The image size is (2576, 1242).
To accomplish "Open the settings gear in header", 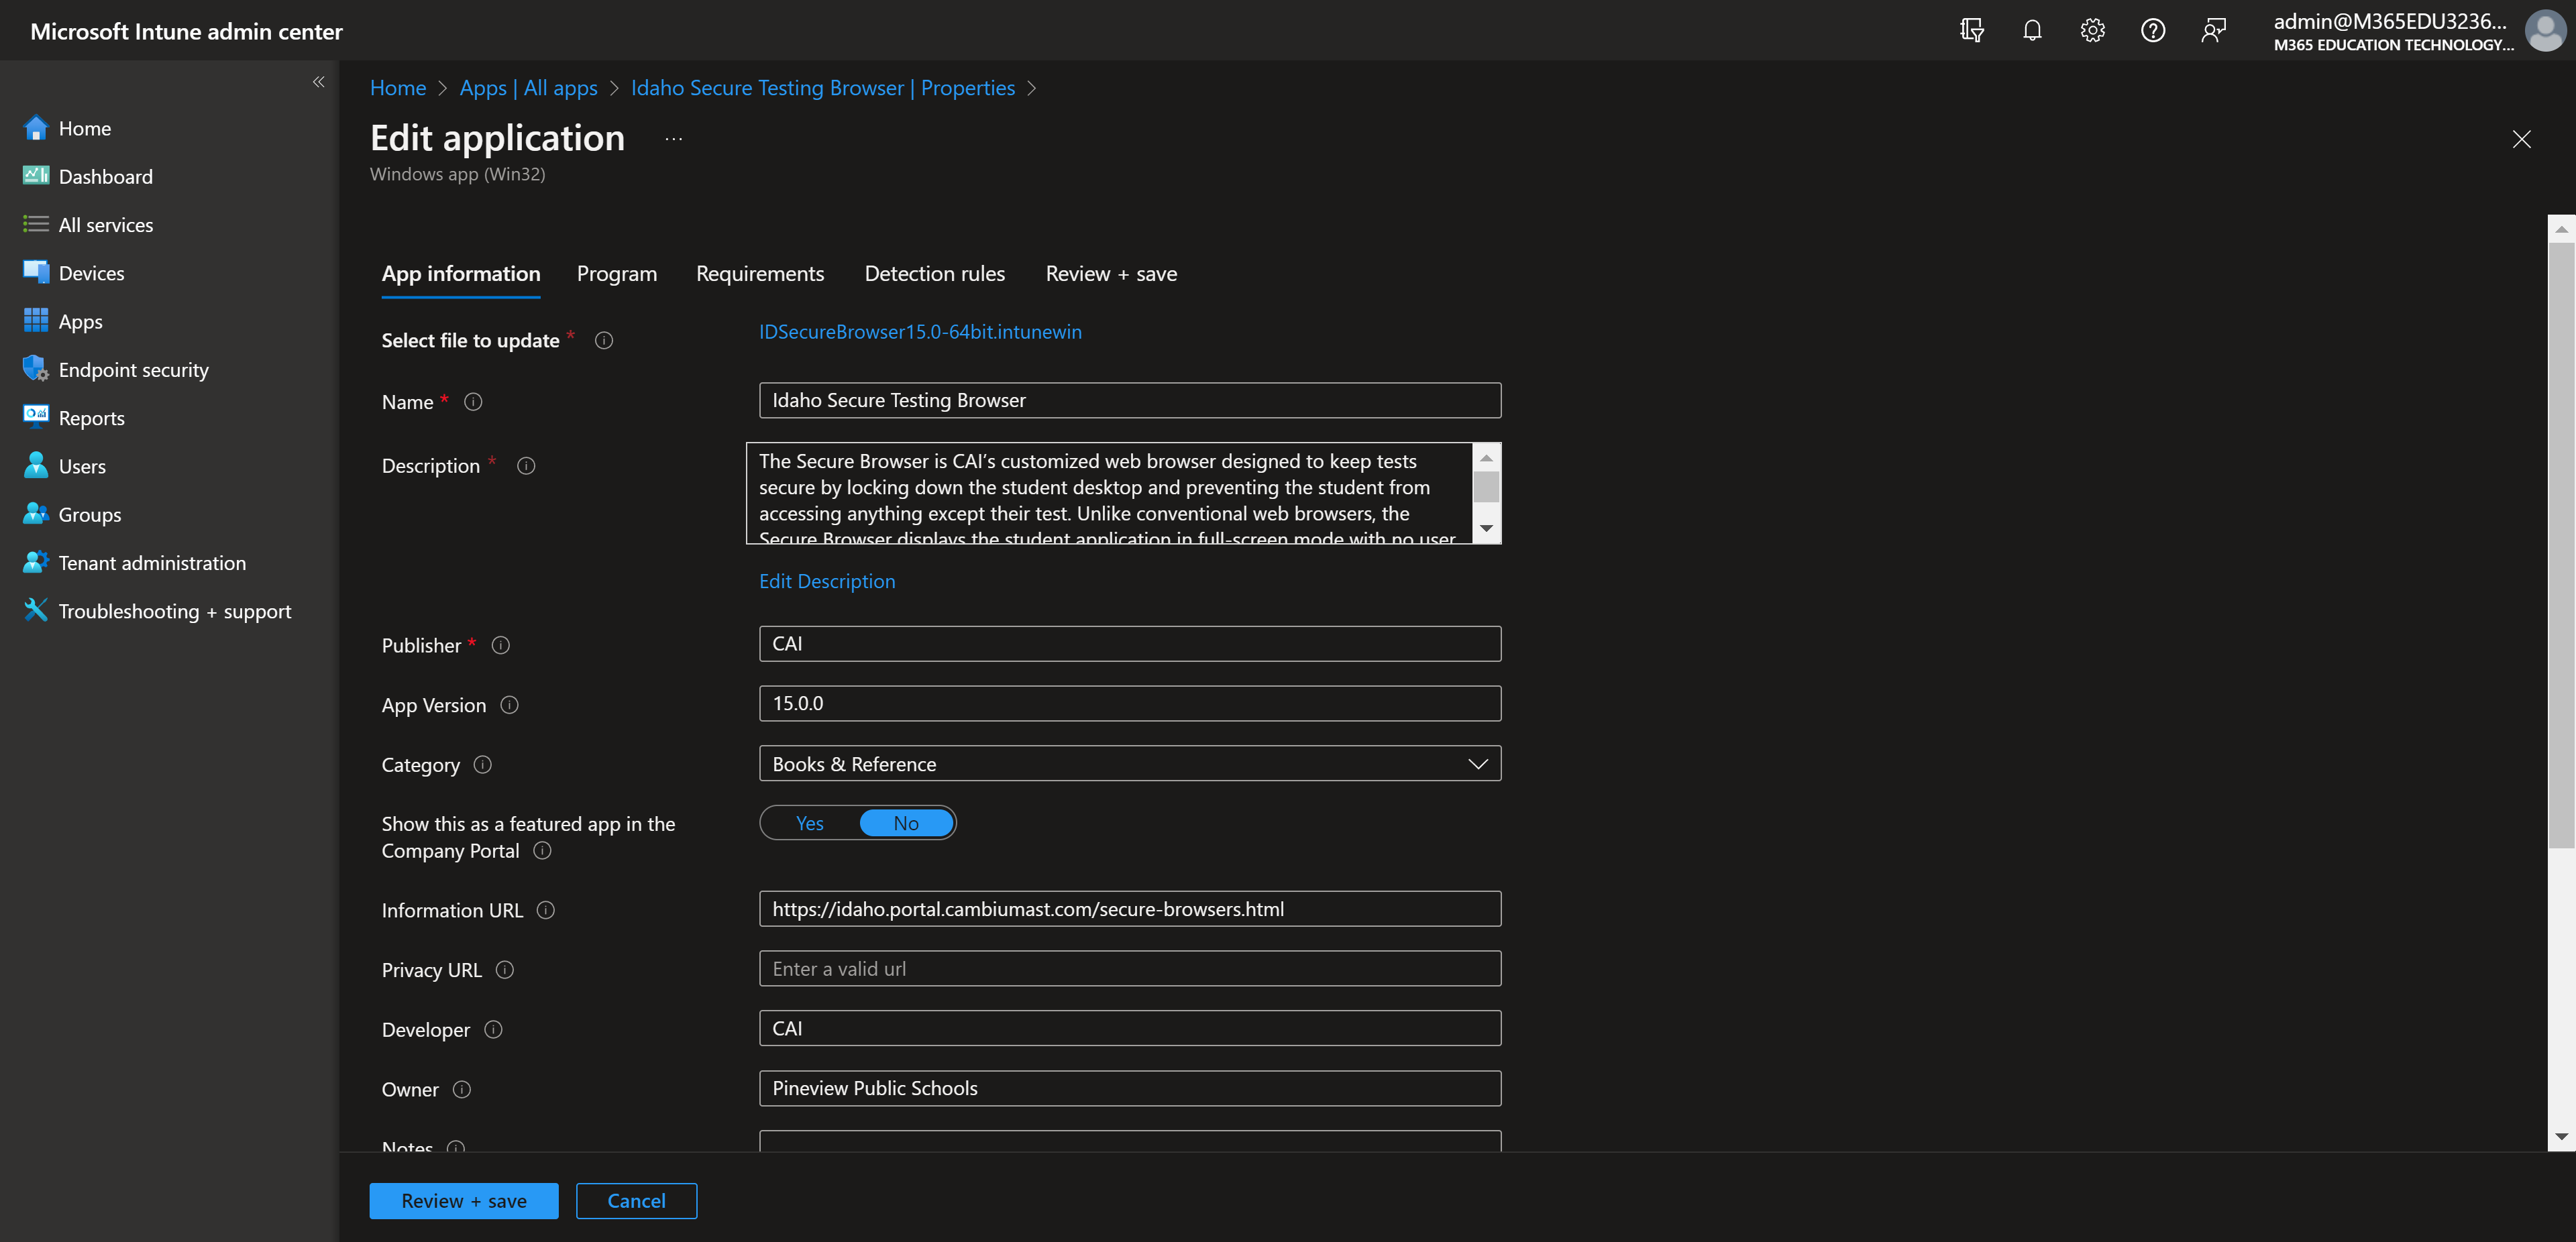I will (2093, 30).
